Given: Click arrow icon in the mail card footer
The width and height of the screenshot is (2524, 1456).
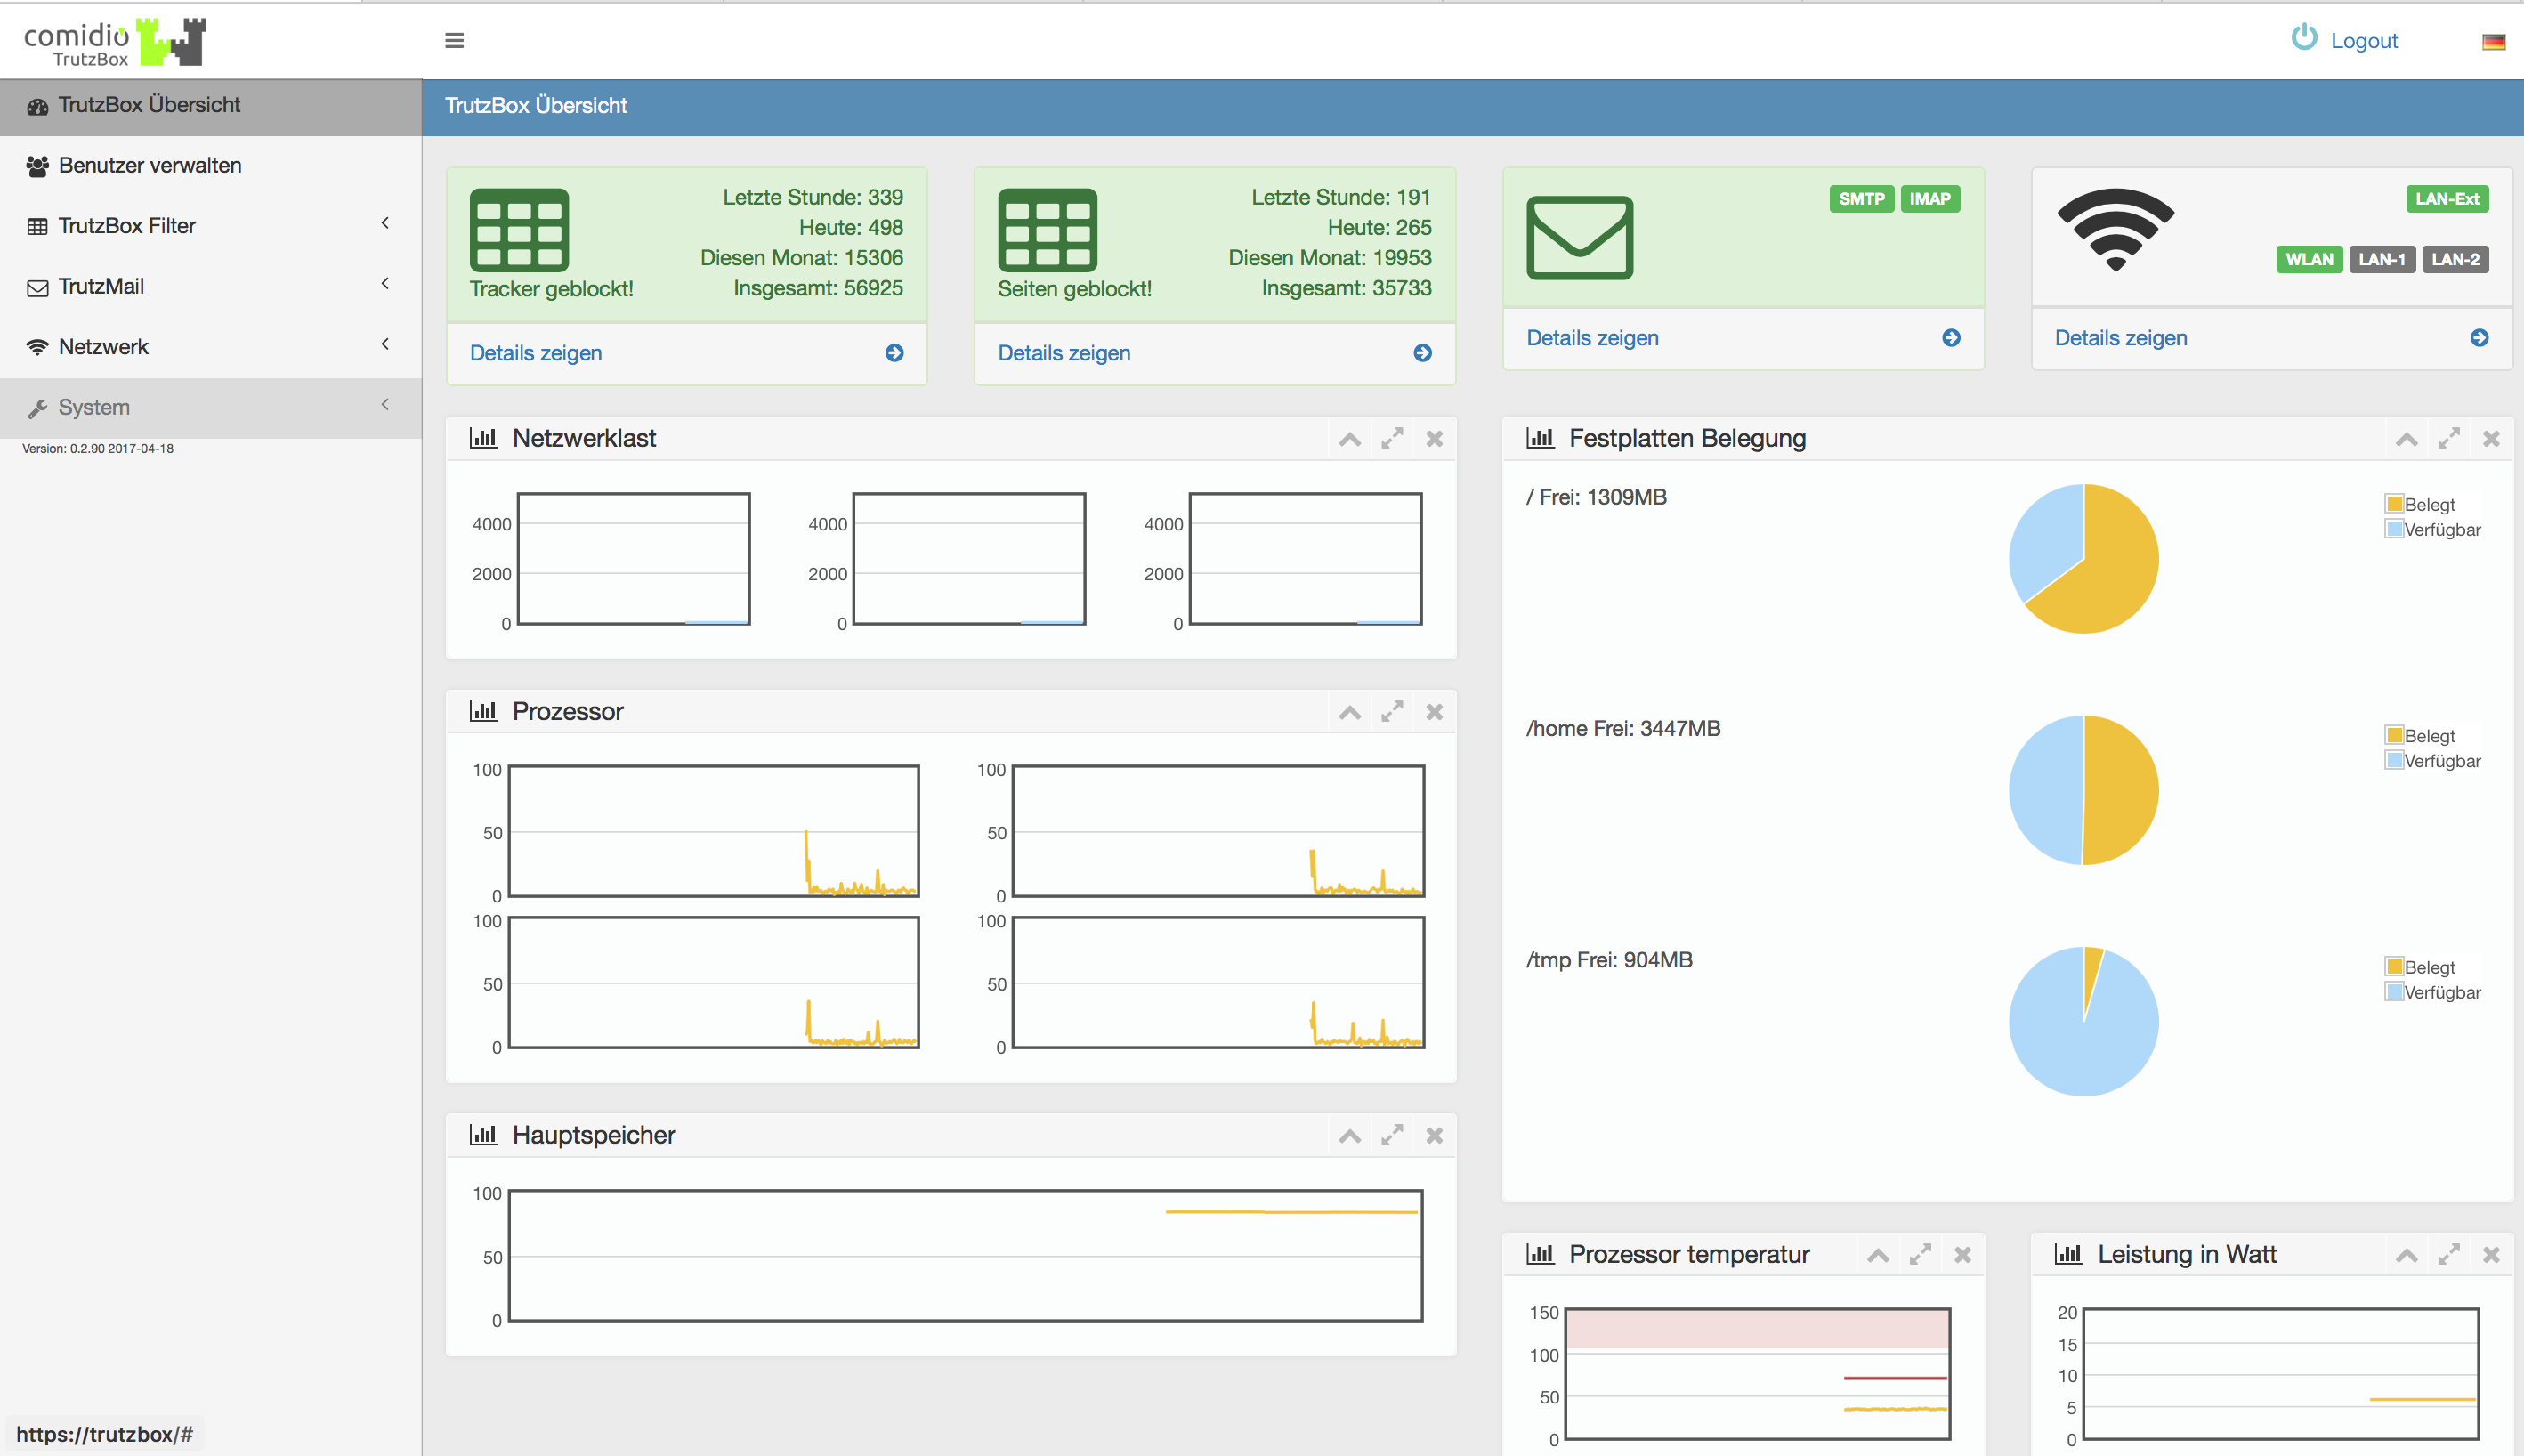Looking at the screenshot, I should (x=1951, y=338).
